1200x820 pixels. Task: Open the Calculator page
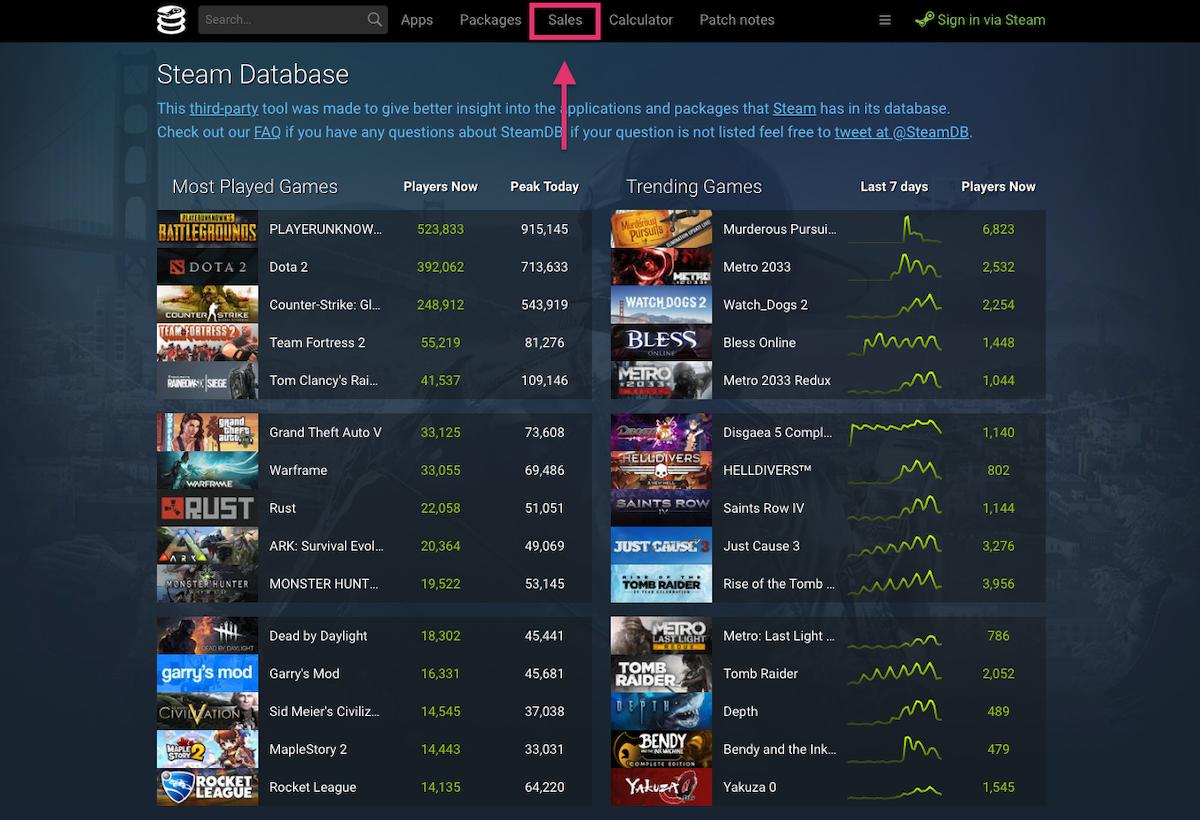(641, 20)
